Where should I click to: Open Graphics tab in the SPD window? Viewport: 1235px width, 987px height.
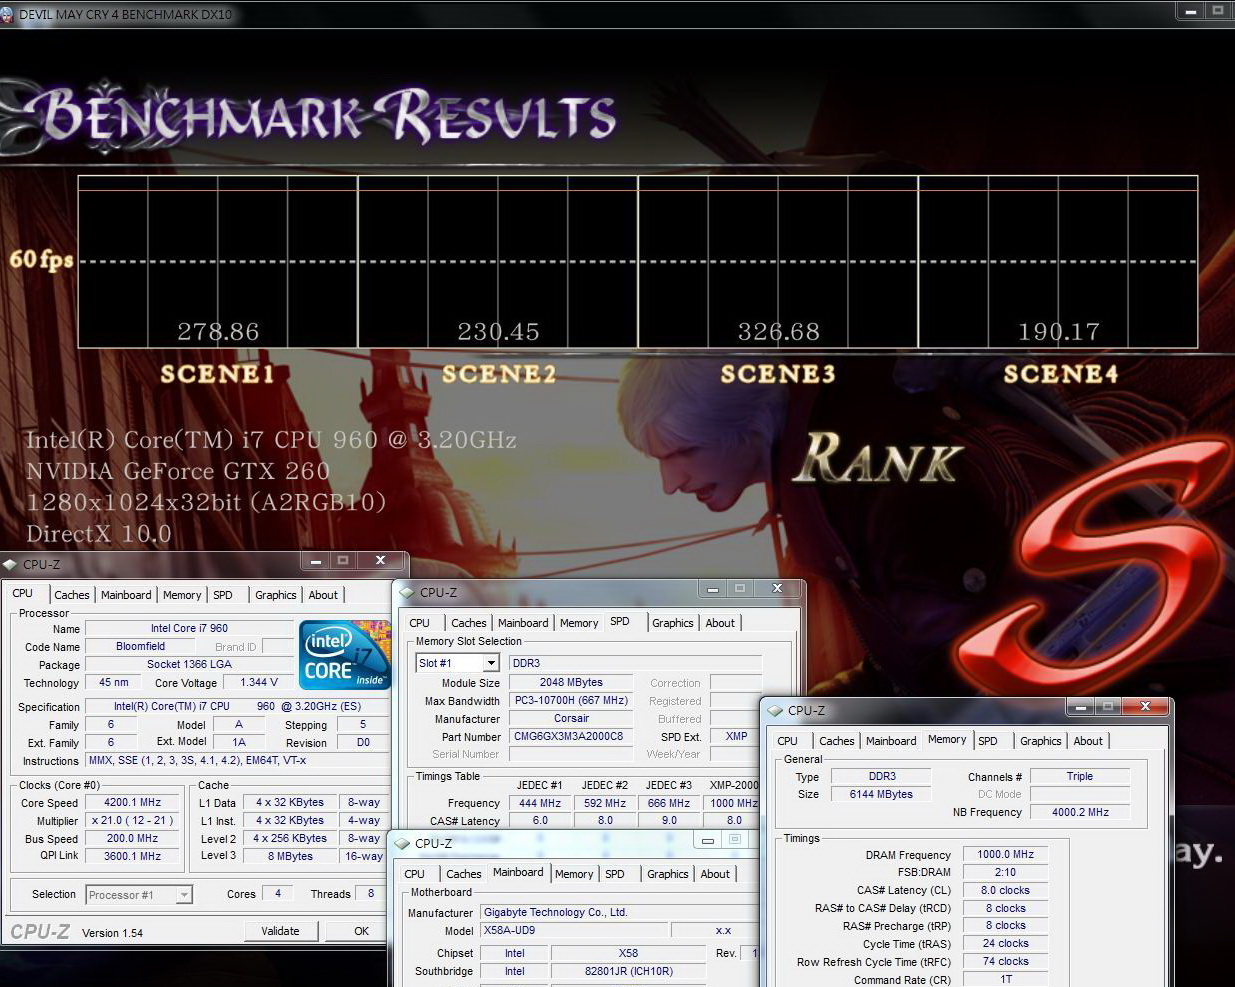pyautogui.click(x=672, y=623)
